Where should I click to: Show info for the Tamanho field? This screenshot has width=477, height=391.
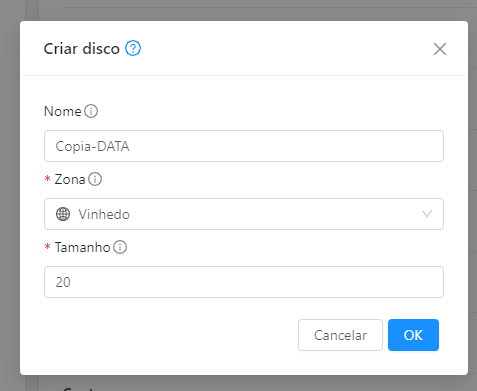coord(120,247)
